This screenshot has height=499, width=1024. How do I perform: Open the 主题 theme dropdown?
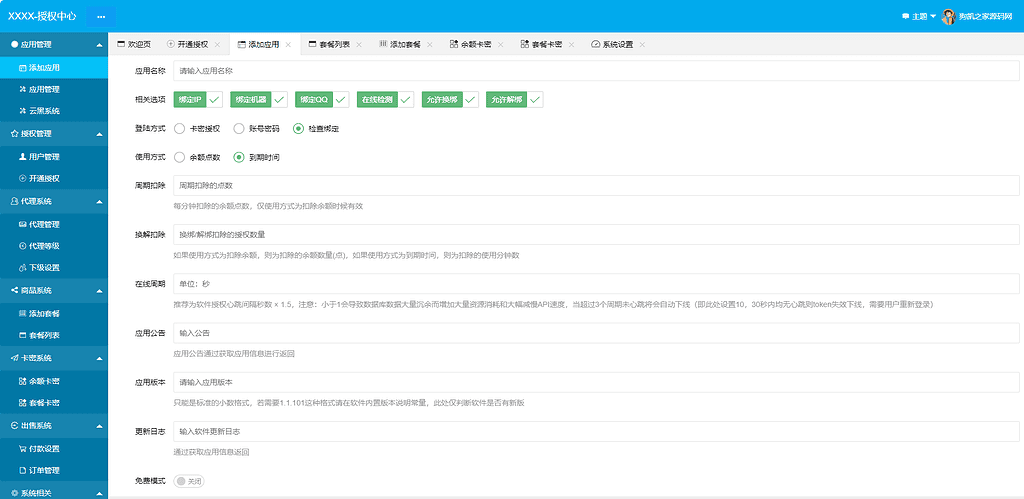click(x=918, y=16)
